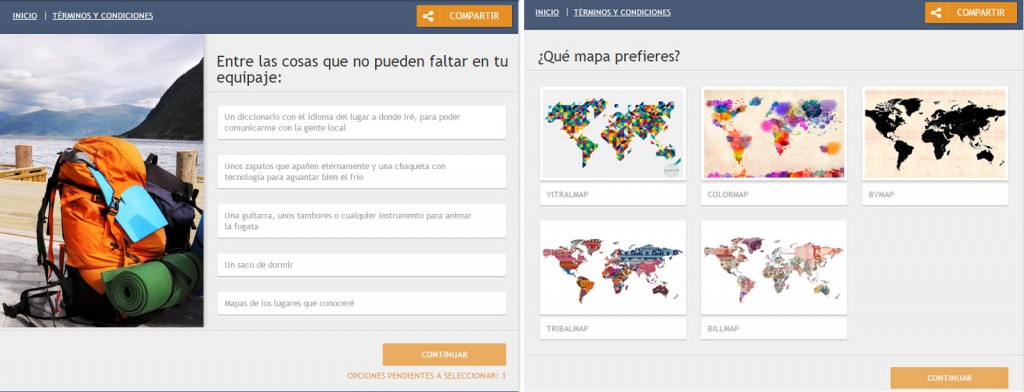Open INICIO link in left panel

coord(25,16)
